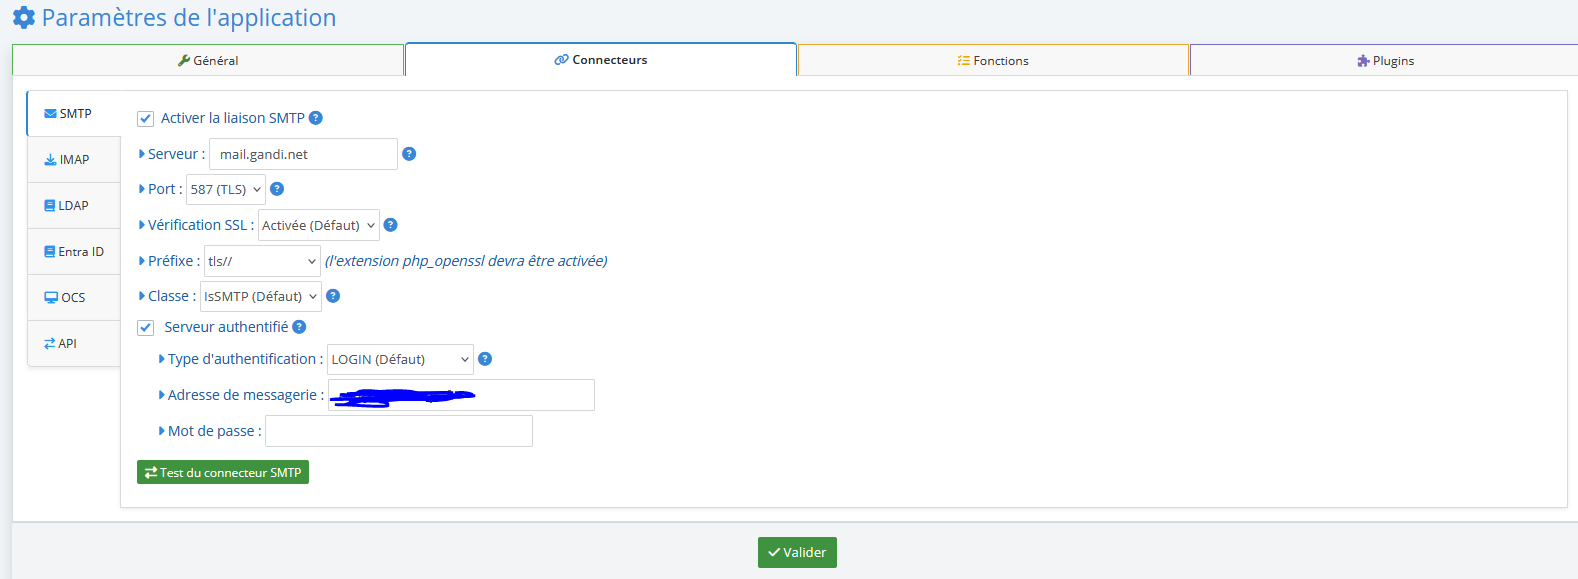Click help icon next to Serveur field
This screenshot has height=579, width=1578.
pos(409,154)
